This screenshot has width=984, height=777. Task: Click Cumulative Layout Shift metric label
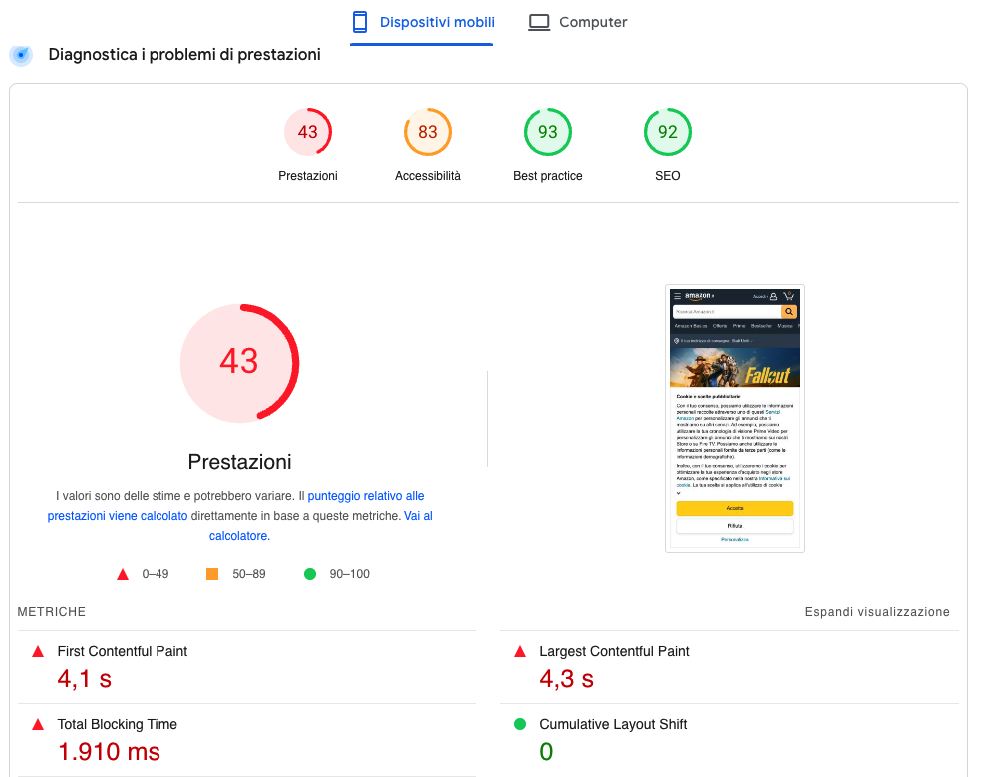[x=613, y=724]
